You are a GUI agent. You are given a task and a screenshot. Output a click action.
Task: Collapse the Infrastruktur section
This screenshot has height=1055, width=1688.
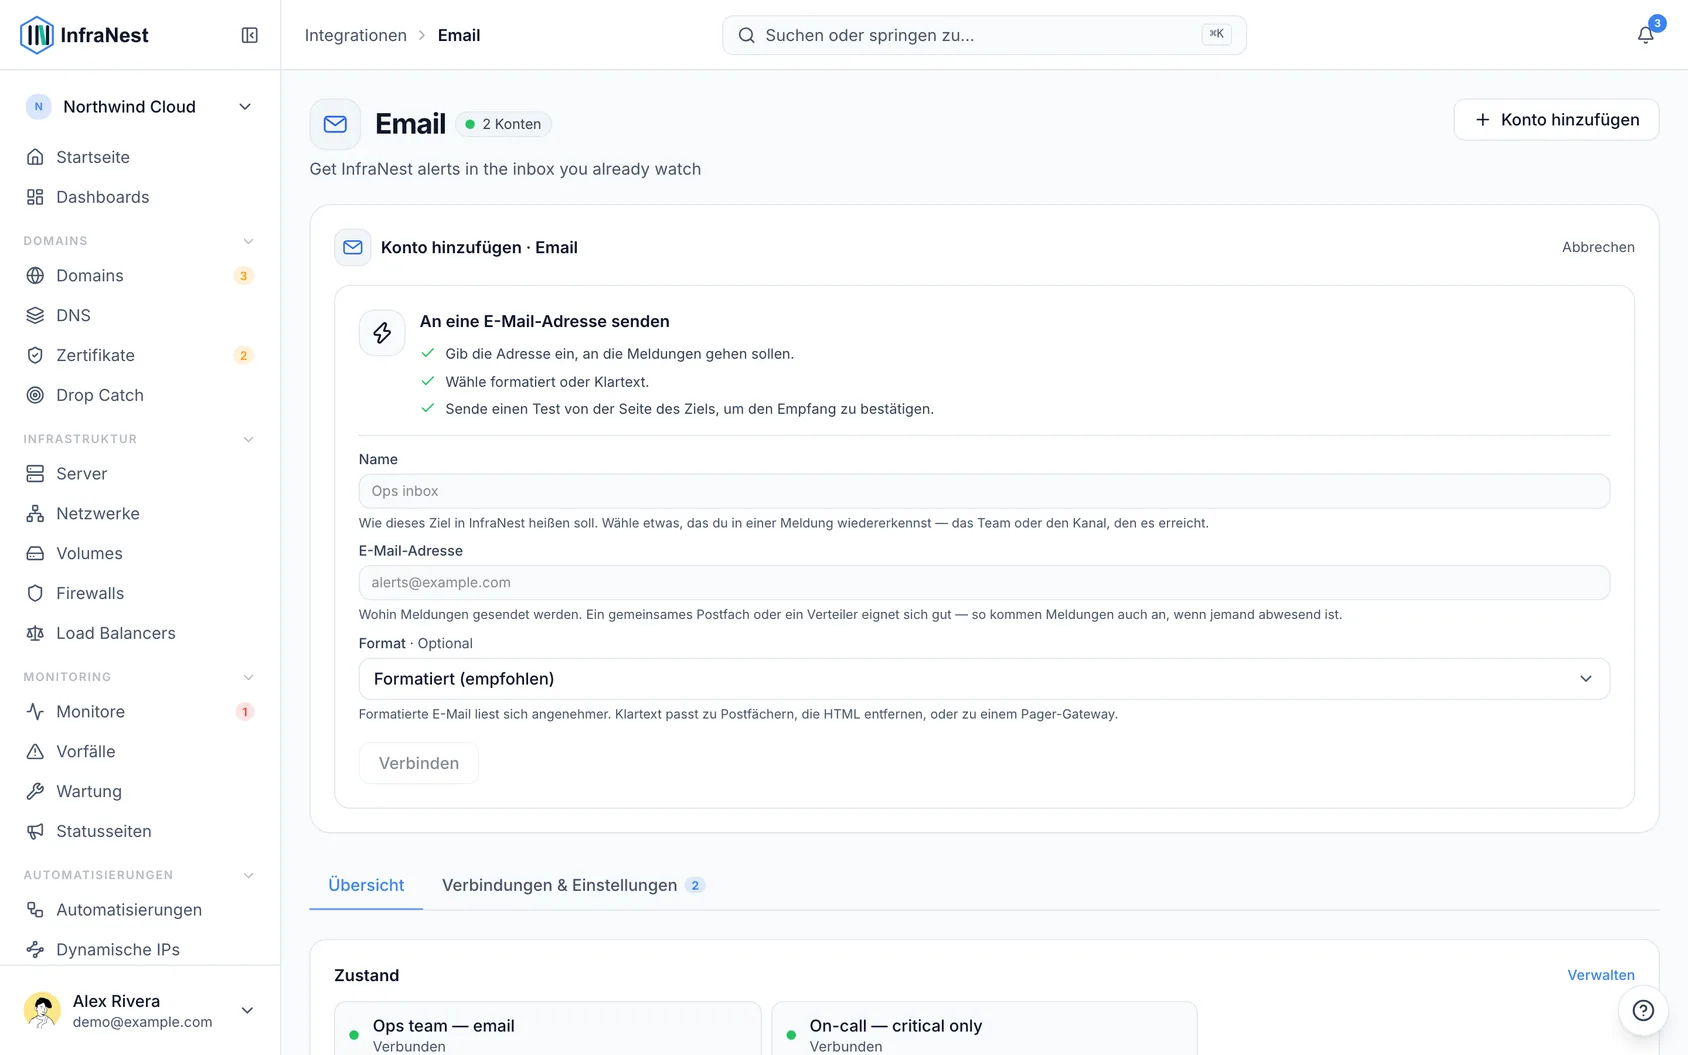point(248,439)
